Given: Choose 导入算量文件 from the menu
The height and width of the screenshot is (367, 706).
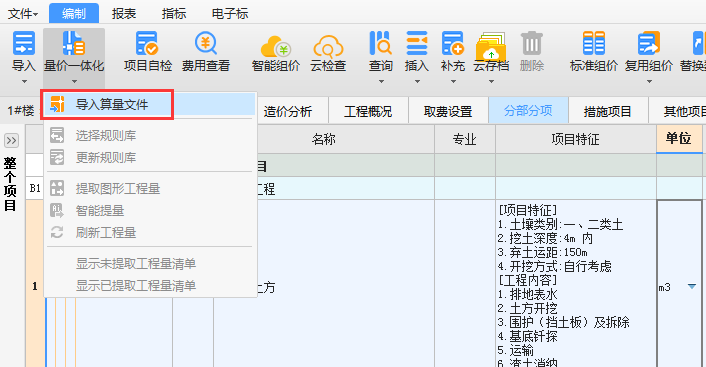Looking at the screenshot, I should [x=150, y=104].
